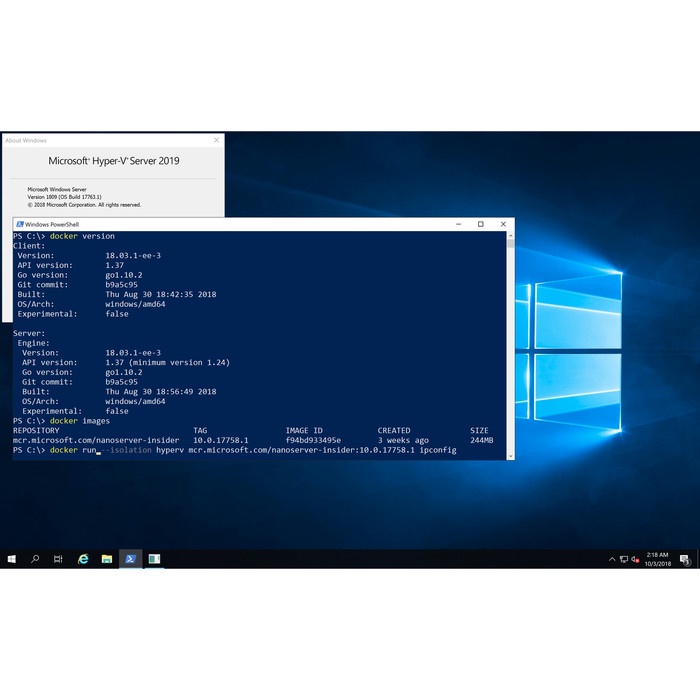Click 'Thu Aug 30 18:56:49 2018' server built

pos(161,392)
